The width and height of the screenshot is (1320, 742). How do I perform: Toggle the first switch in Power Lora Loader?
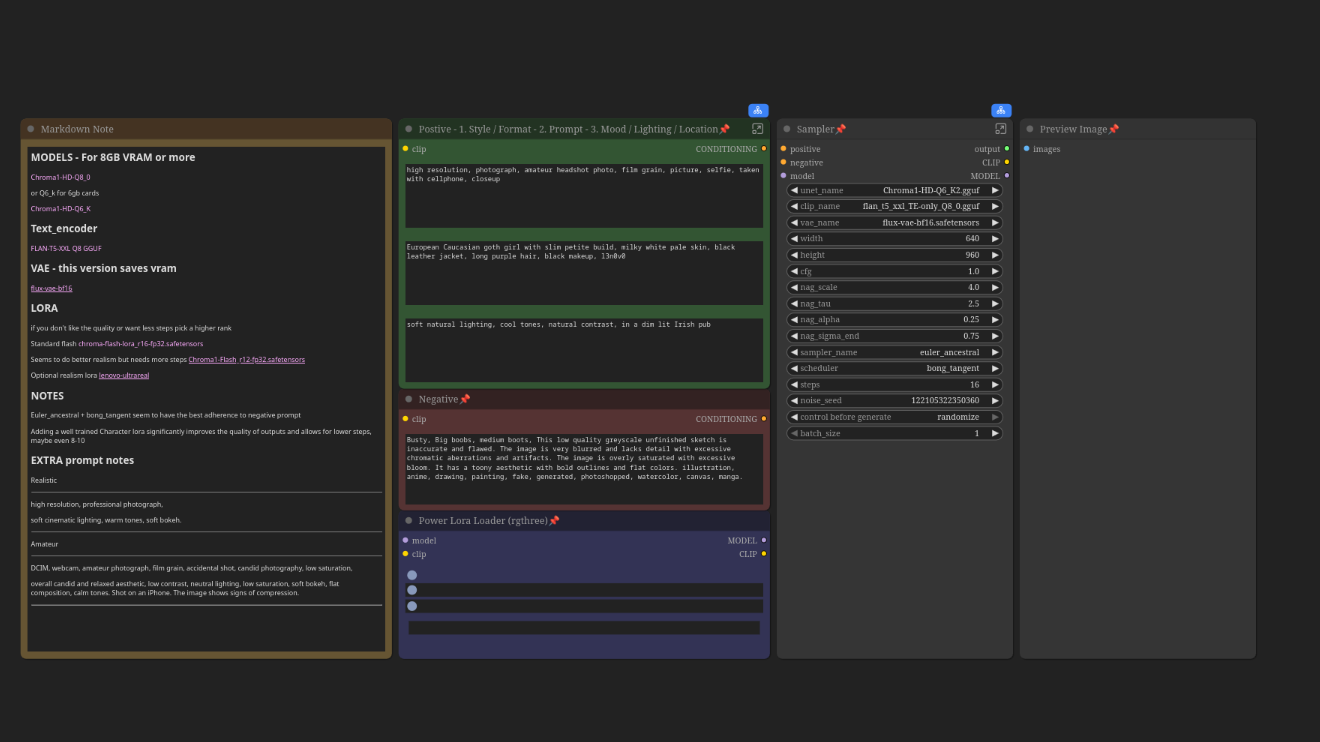click(x=412, y=575)
